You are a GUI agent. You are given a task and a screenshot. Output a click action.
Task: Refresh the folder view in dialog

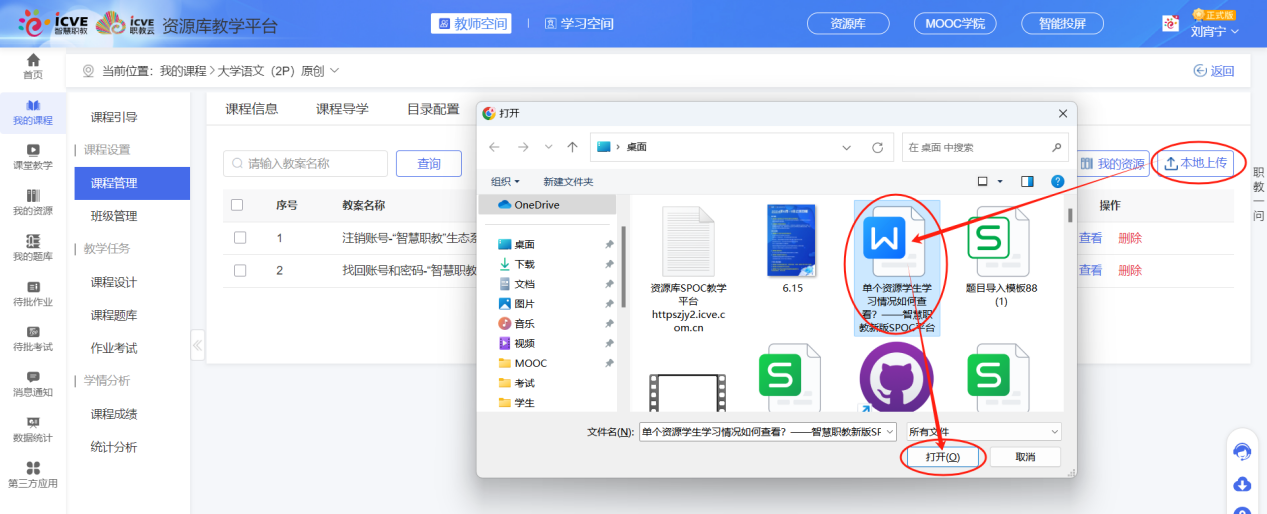tap(877, 147)
